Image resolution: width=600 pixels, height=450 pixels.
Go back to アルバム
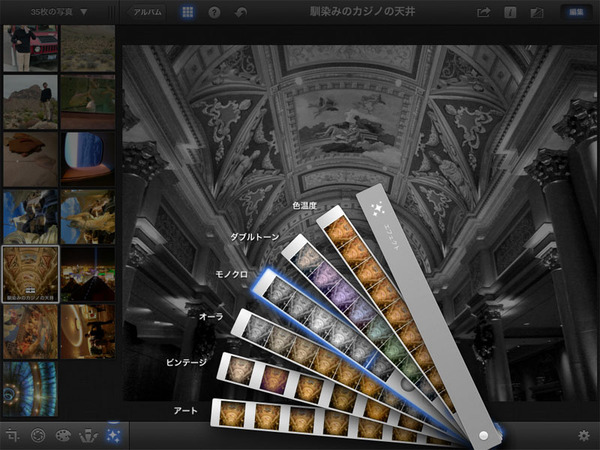[147, 12]
